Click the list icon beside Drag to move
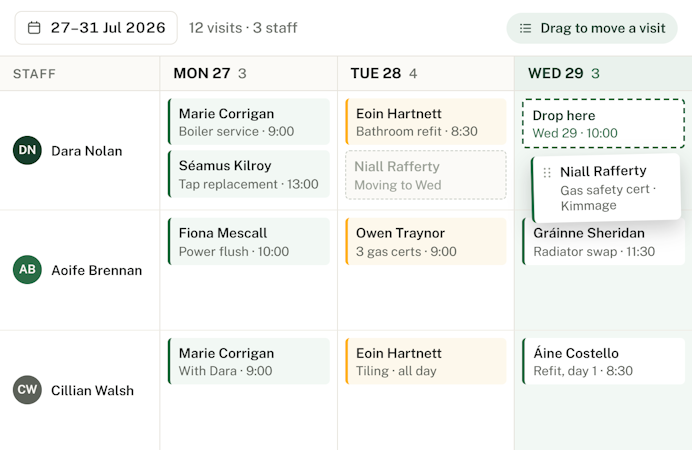Viewport: 692px width, 450px height. 525,28
